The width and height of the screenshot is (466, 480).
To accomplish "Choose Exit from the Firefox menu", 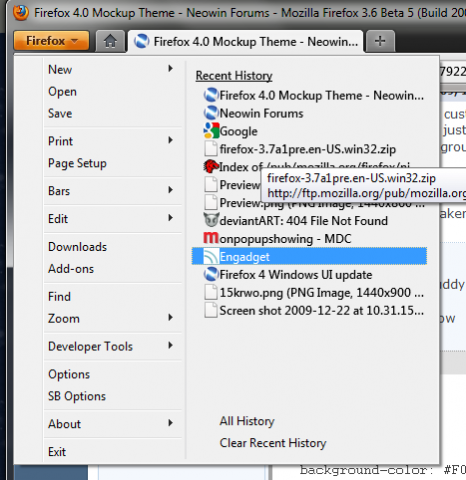I will click(x=57, y=452).
